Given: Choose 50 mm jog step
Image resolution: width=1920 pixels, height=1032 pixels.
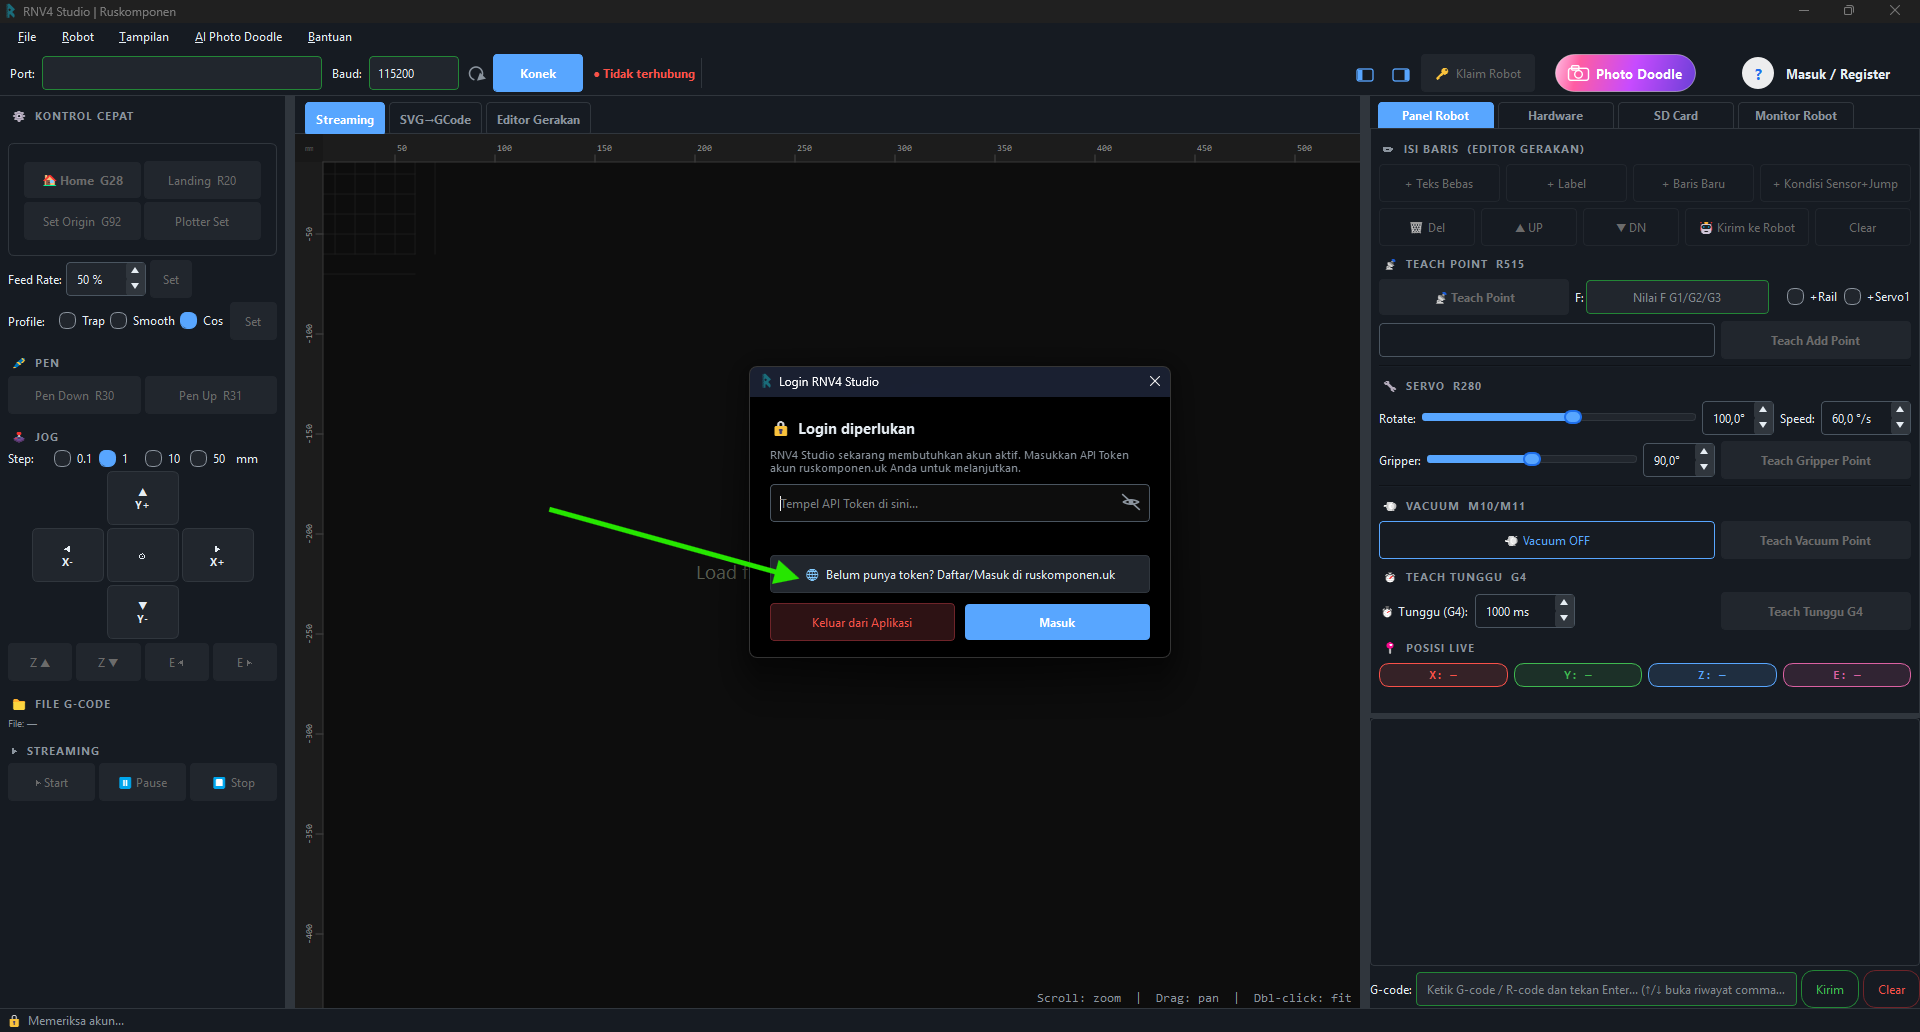Looking at the screenshot, I should click(x=199, y=459).
